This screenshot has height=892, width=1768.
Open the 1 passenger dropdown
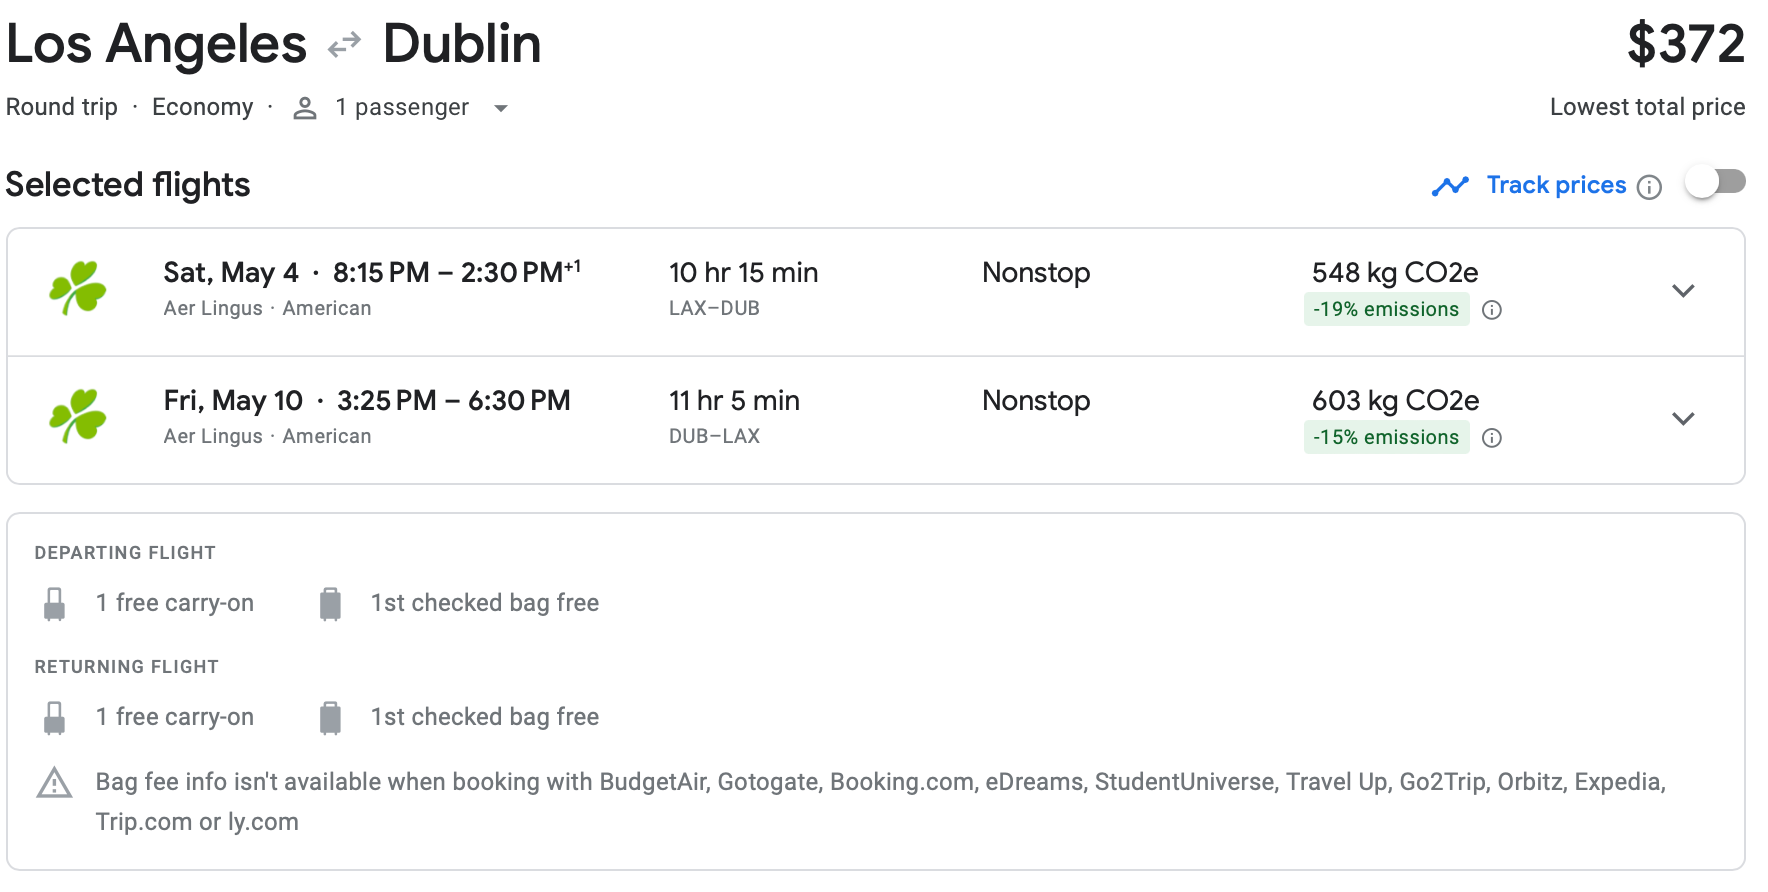[501, 108]
